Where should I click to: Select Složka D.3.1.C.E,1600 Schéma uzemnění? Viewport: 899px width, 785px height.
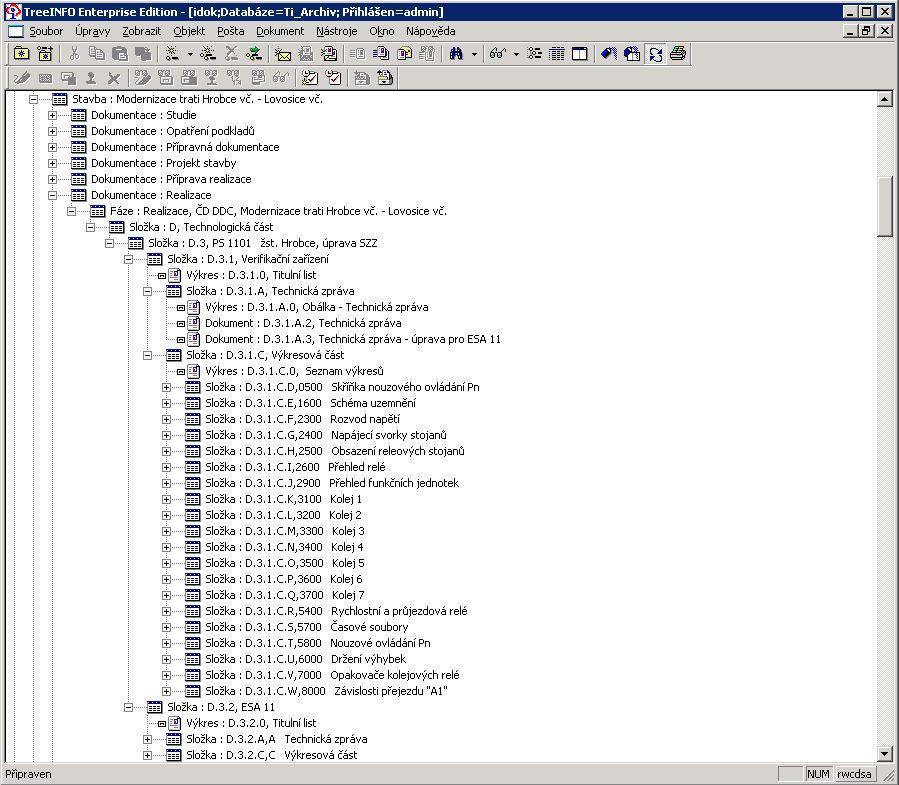click(311, 404)
